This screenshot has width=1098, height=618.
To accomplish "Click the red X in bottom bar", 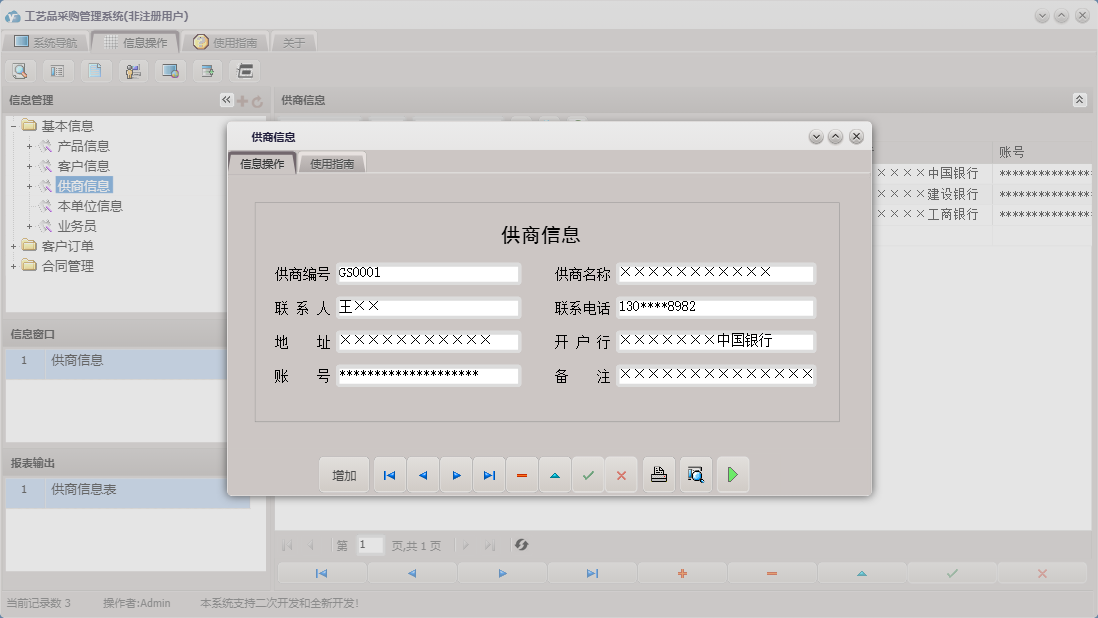I will tap(1042, 573).
